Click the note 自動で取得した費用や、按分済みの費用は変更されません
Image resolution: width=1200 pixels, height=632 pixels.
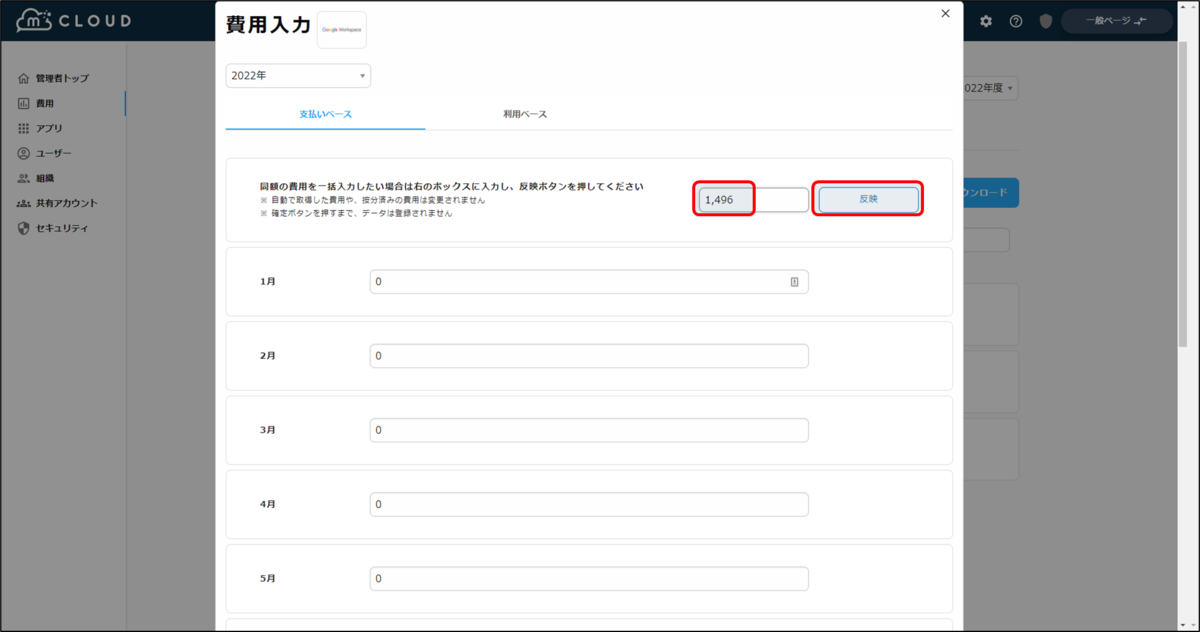coord(373,200)
